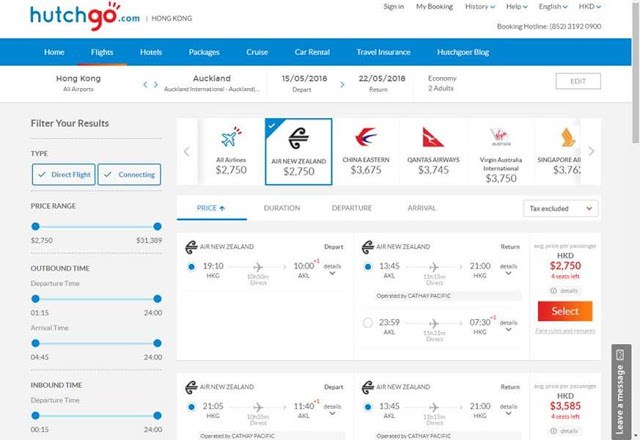Open Car Rental navigation item
Viewport: 640px width, 440px height.
312,52
